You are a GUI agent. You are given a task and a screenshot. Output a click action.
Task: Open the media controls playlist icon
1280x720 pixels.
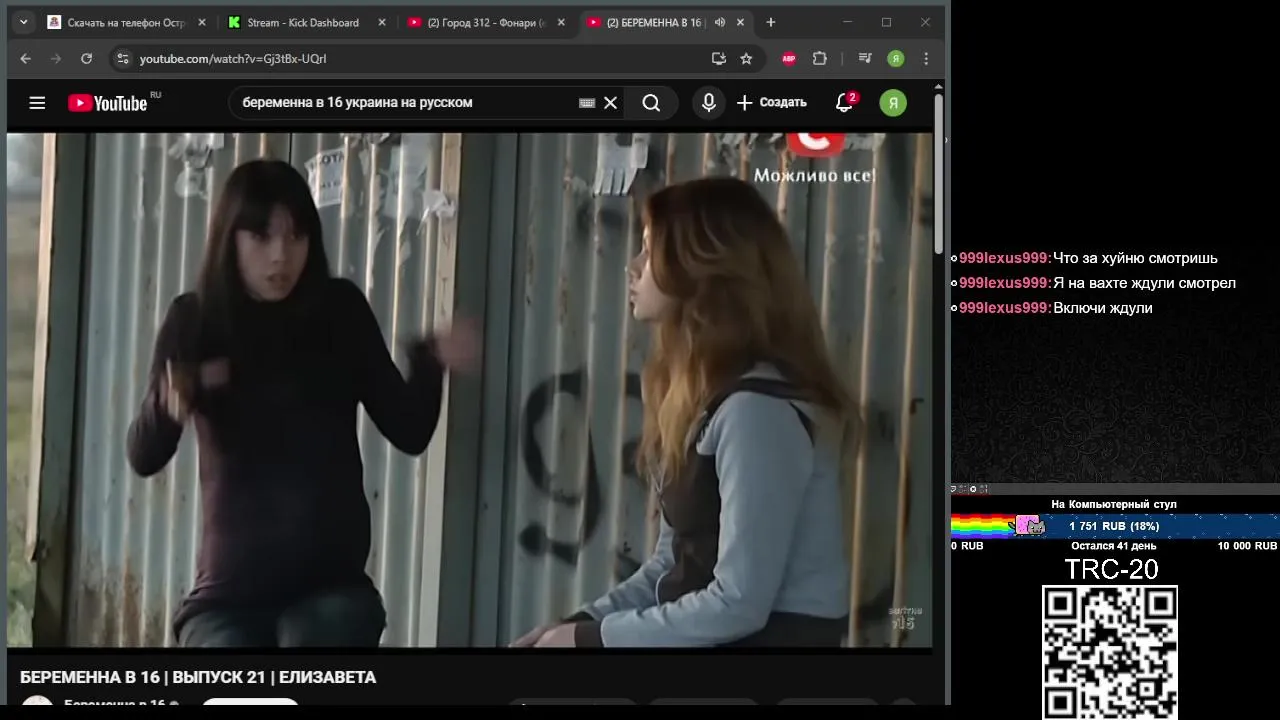(866, 59)
